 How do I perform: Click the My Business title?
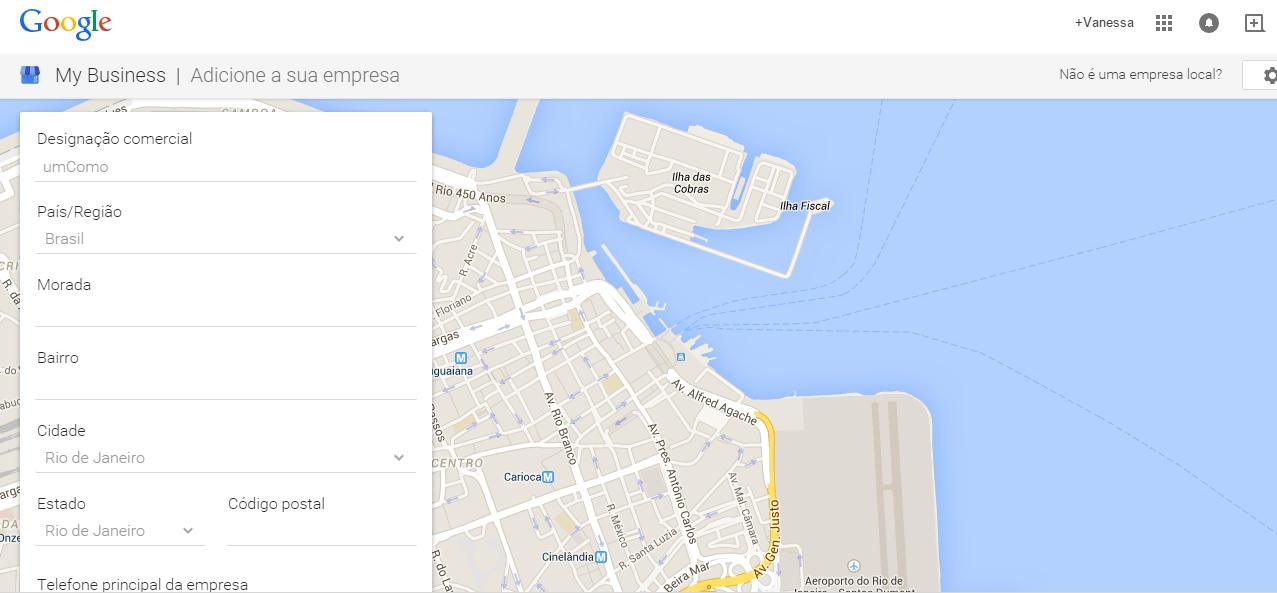click(x=110, y=75)
